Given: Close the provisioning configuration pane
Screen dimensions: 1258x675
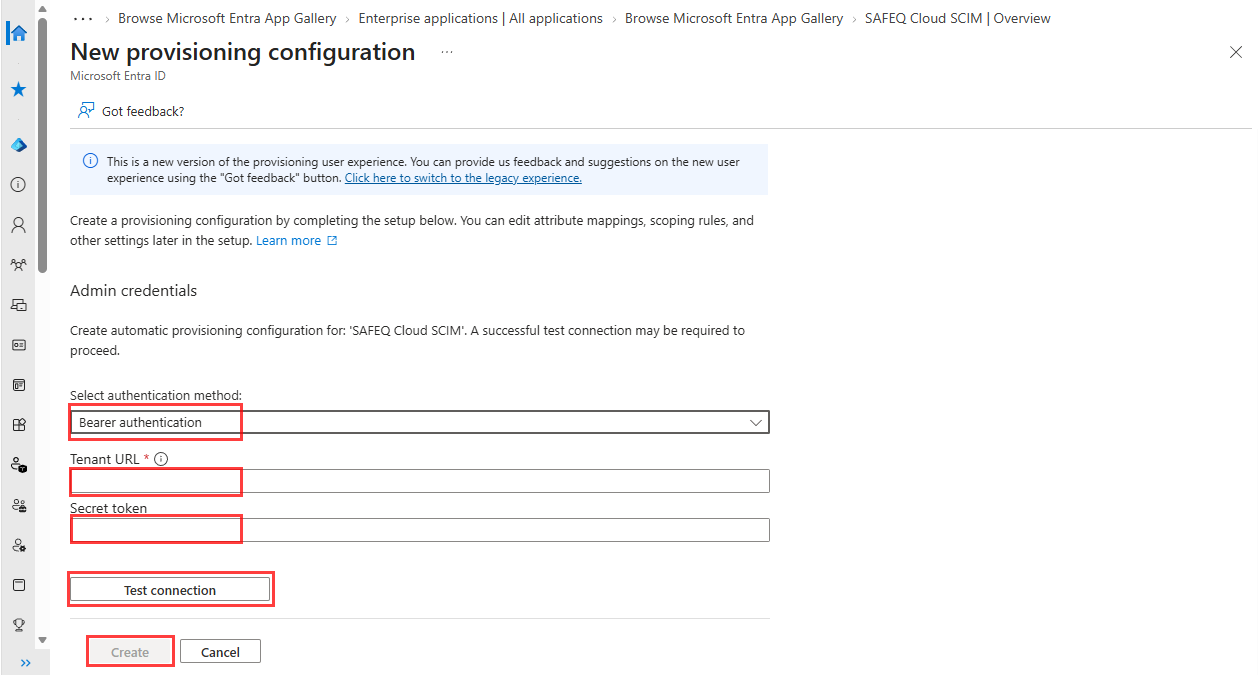Looking at the screenshot, I should pyautogui.click(x=1236, y=52).
